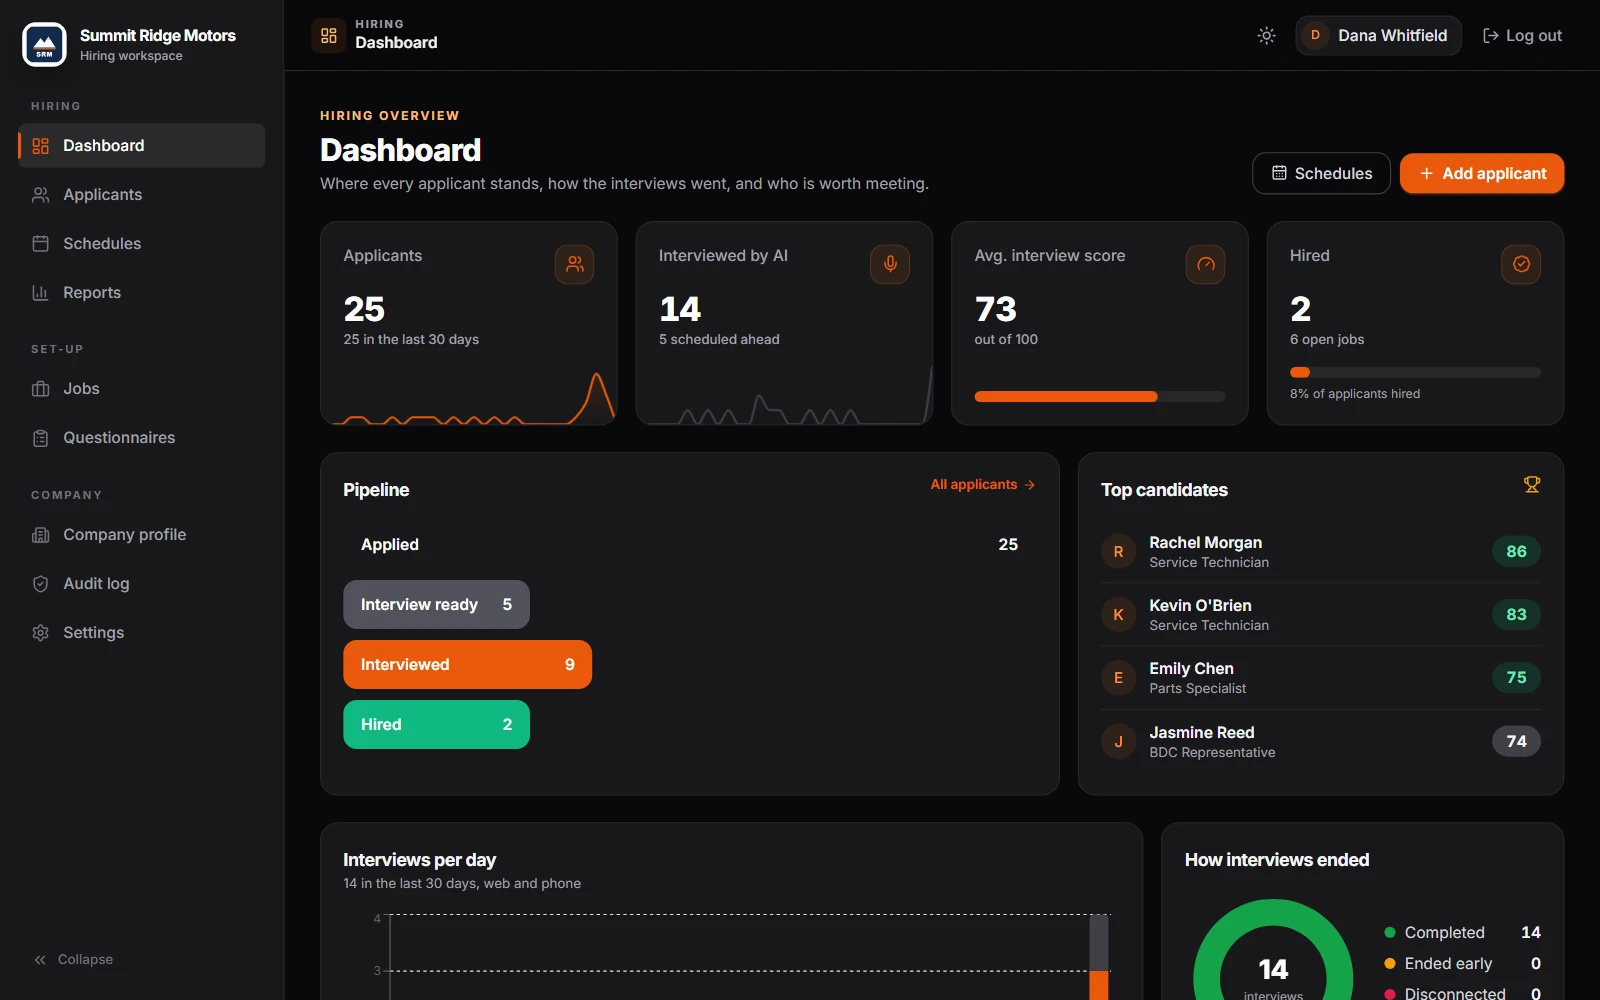Click the 8% of applicants hired progress bar
1600x1000 pixels.
pyautogui.click(x=1415, y=372)
